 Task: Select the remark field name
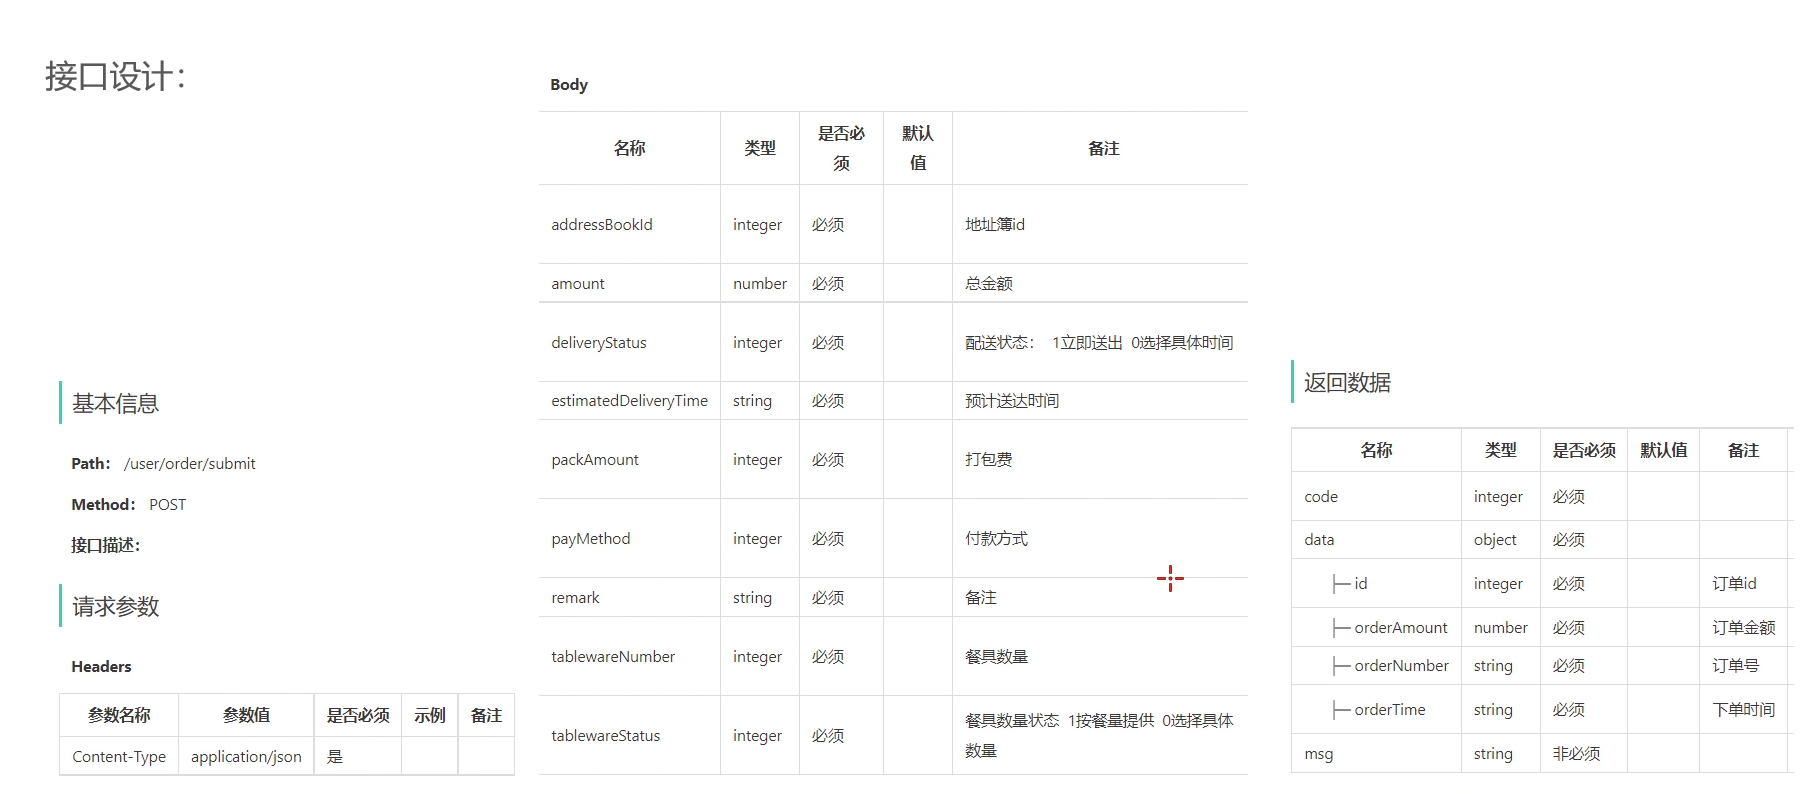575,597
